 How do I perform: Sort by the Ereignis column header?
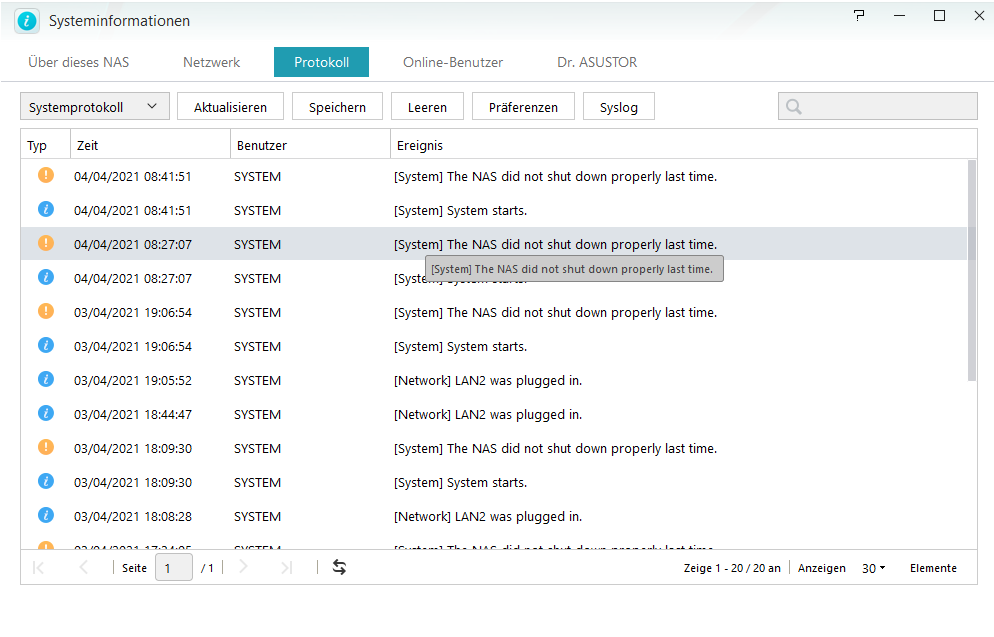click(683, 145)
